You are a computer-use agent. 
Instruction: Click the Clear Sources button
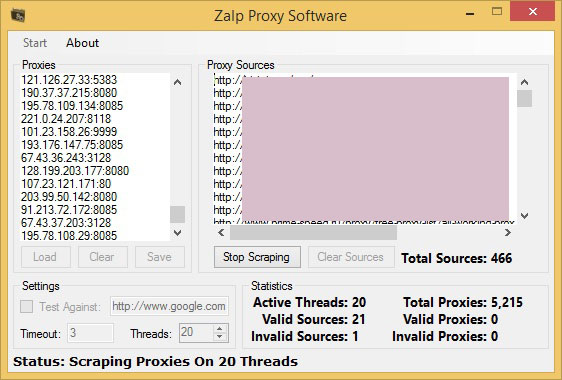point(351,257)
